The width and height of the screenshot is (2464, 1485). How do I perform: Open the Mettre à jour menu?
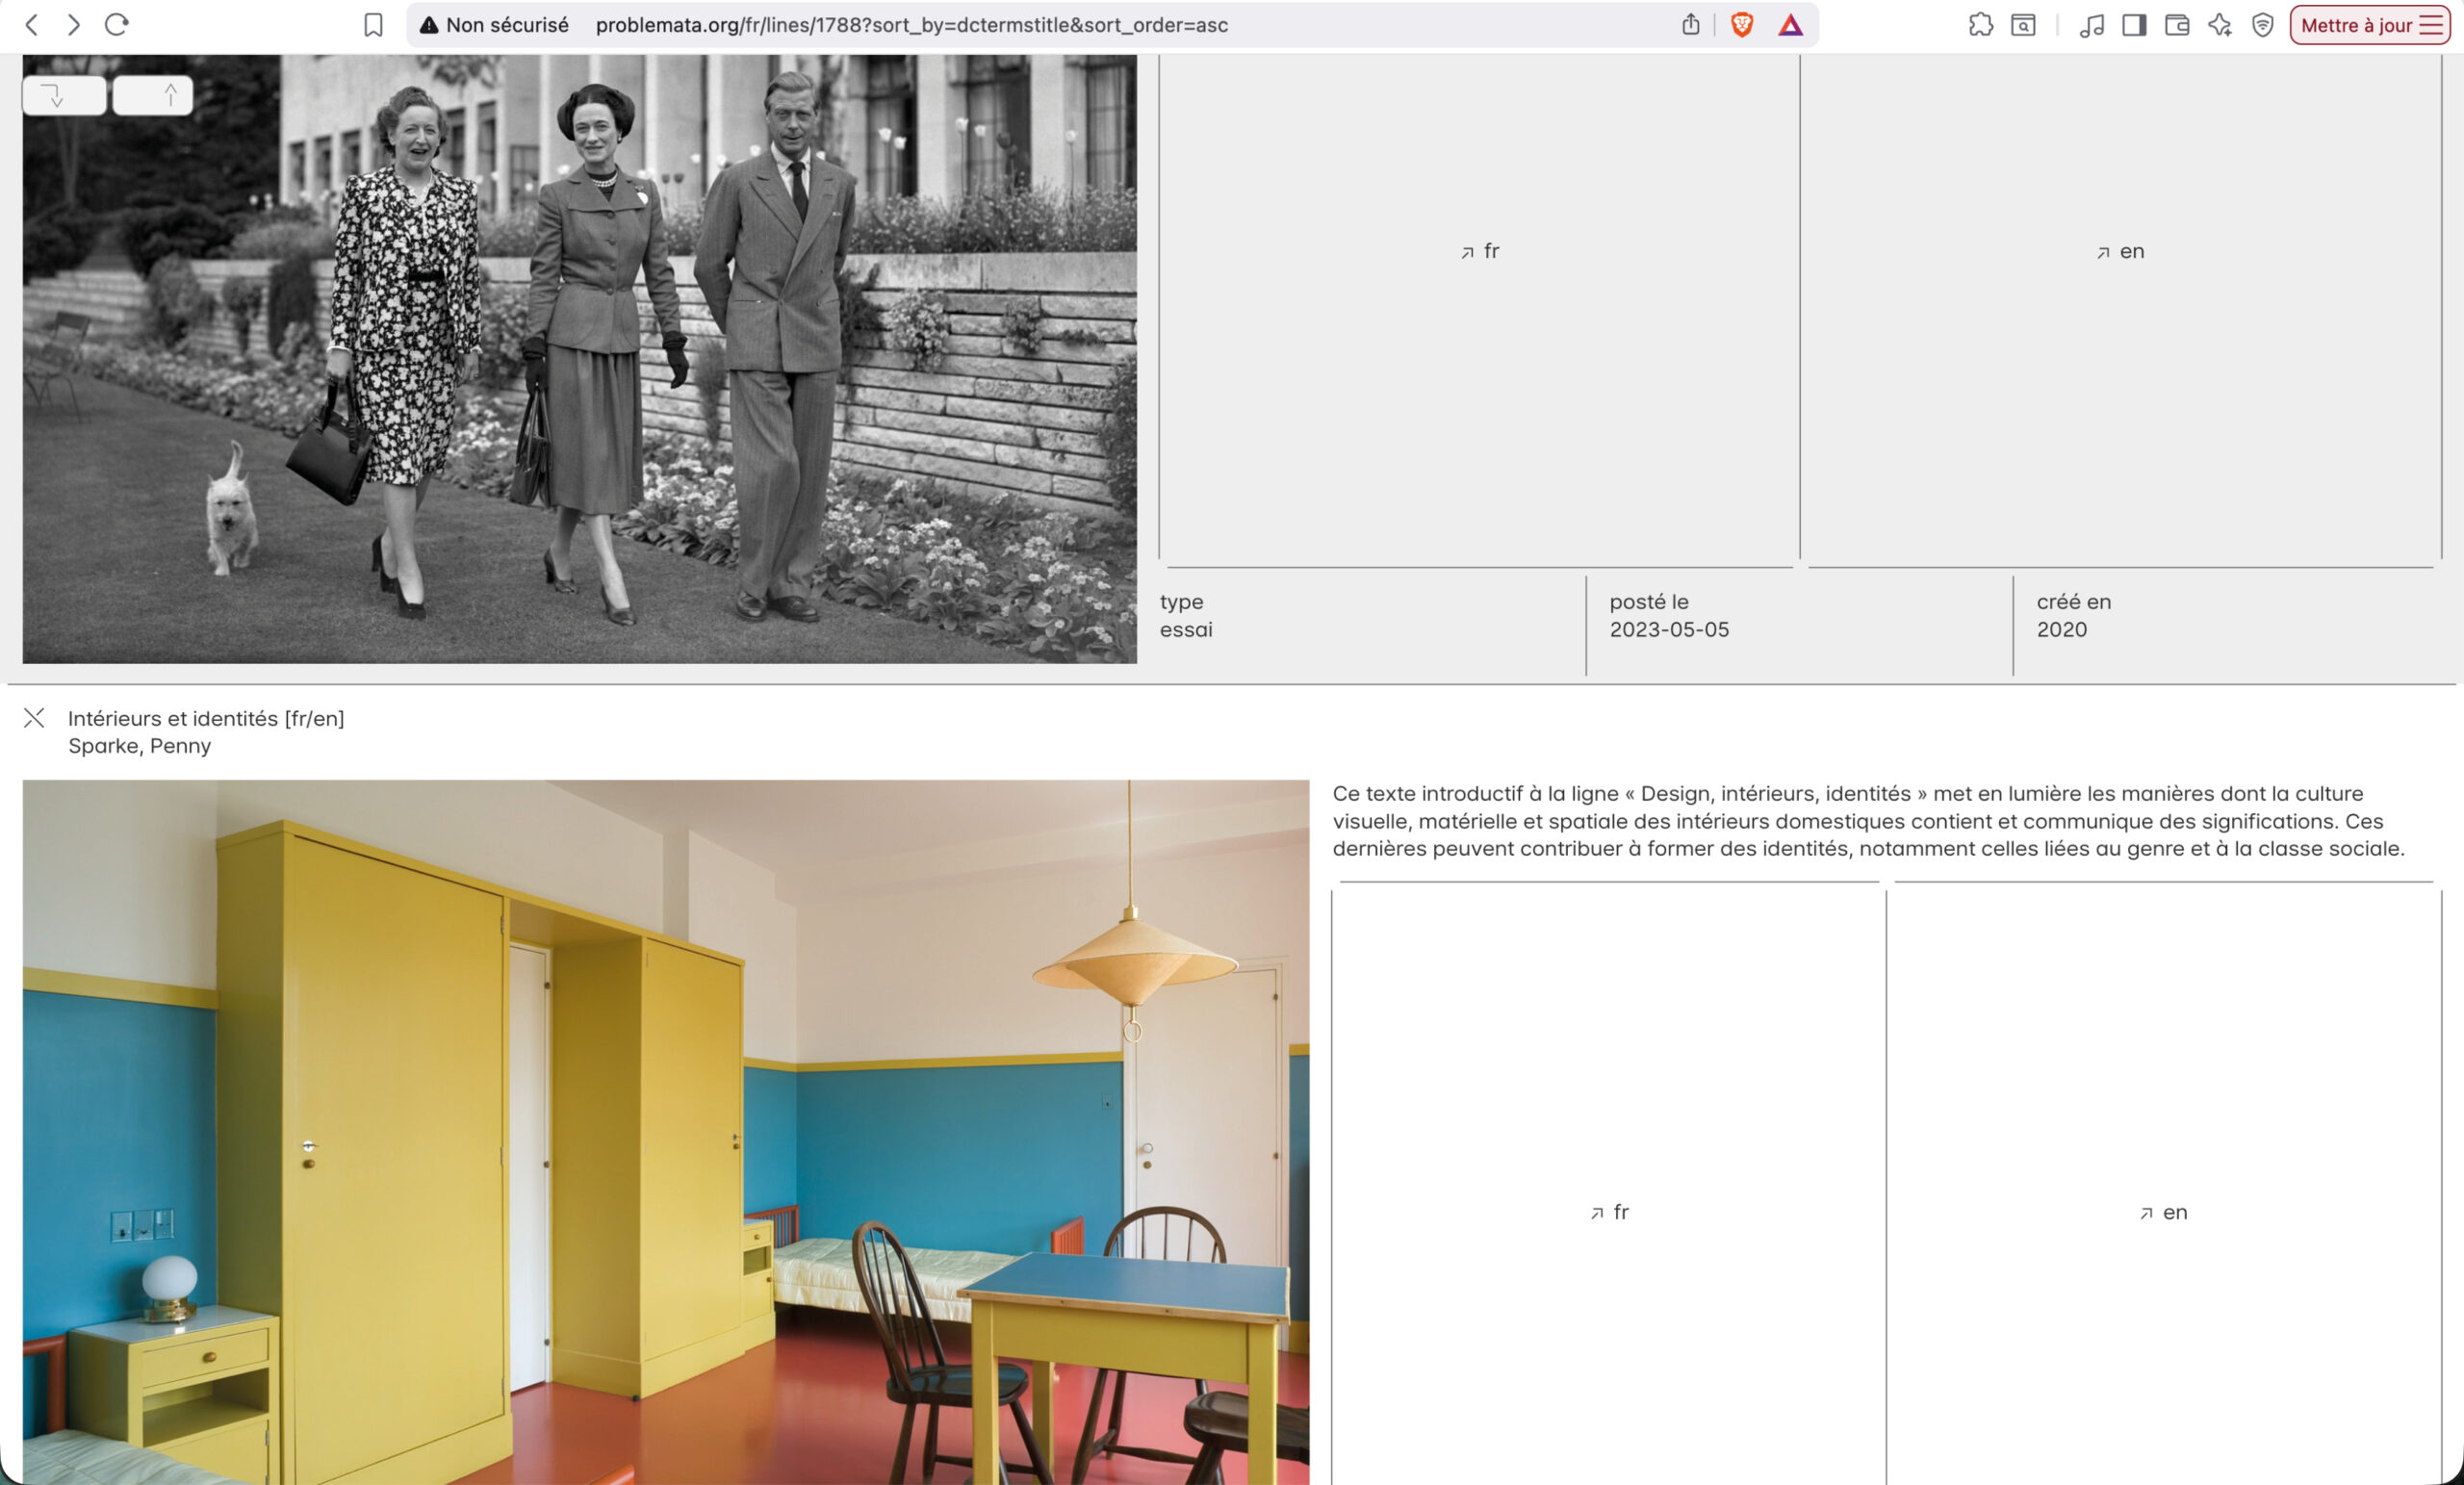[2370, 25]
